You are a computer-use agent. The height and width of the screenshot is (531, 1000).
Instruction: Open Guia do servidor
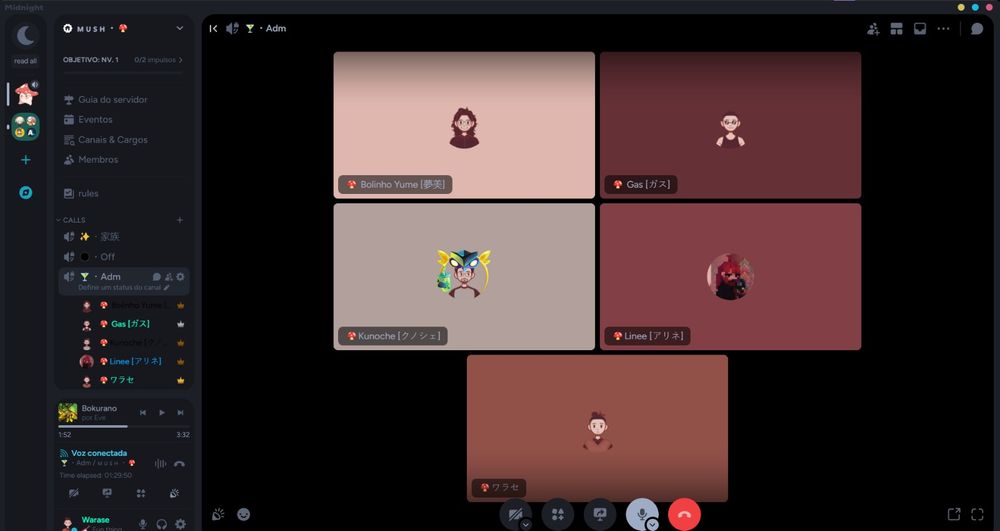point(123,99)
